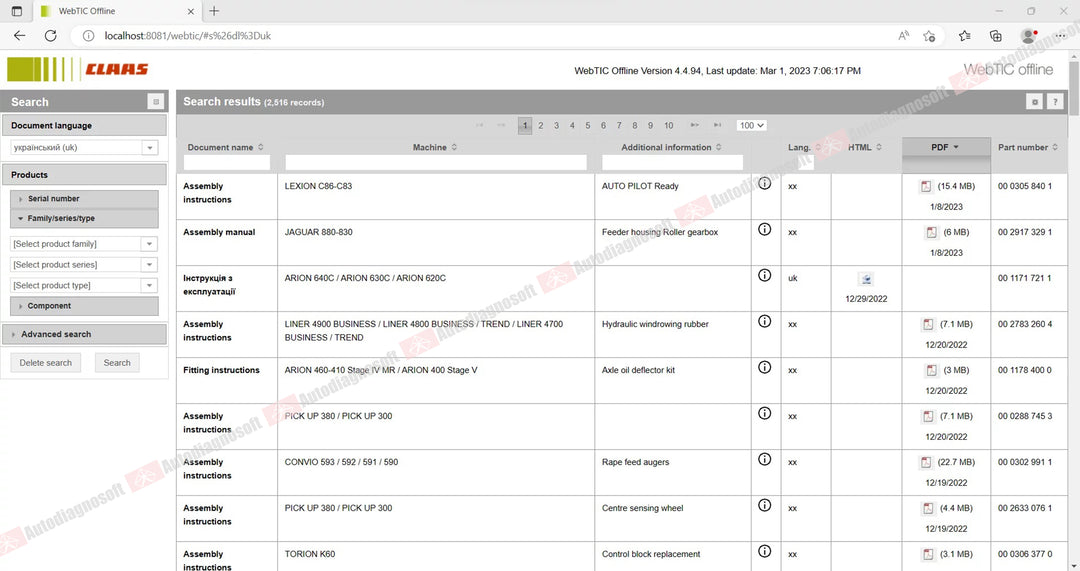Go to results page 10

pyautogui.click(x=669, y=125)
